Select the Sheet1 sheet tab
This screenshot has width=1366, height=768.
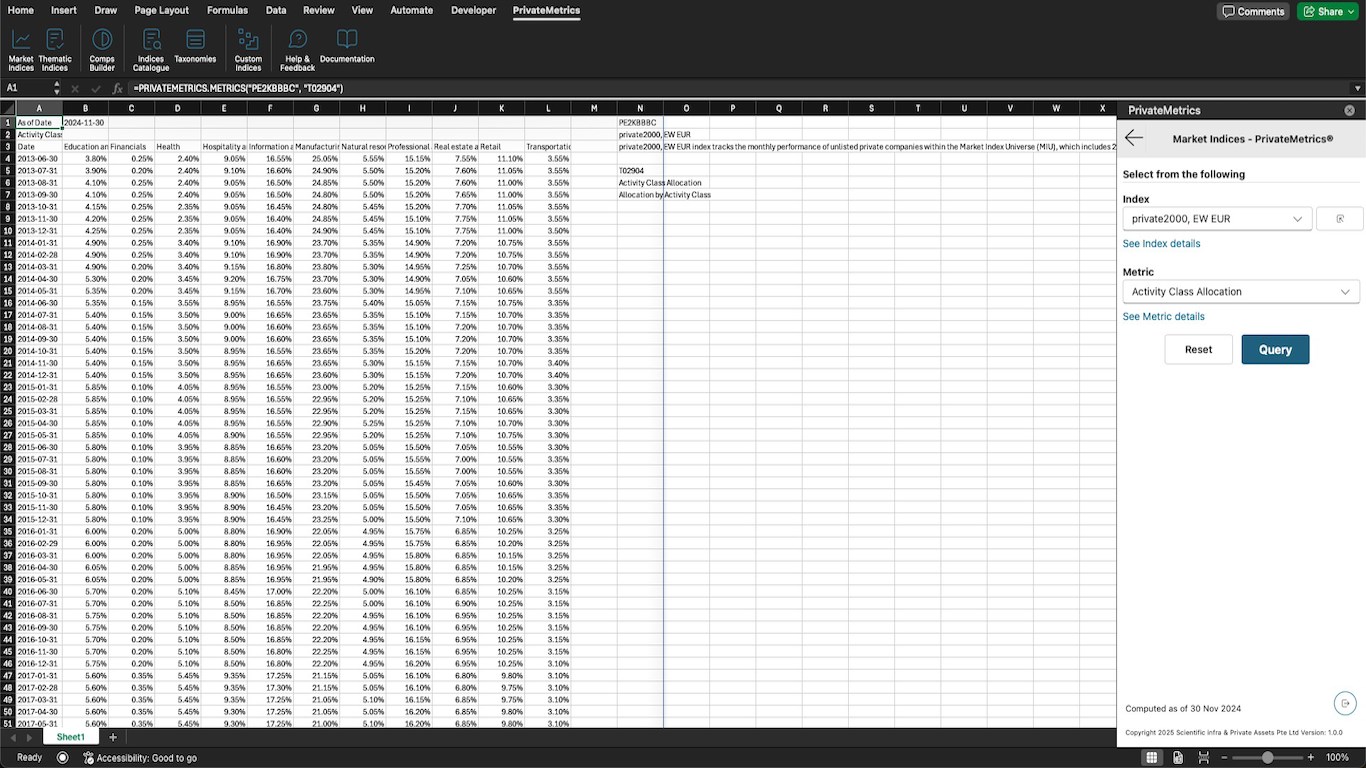[x=70, y=737]
